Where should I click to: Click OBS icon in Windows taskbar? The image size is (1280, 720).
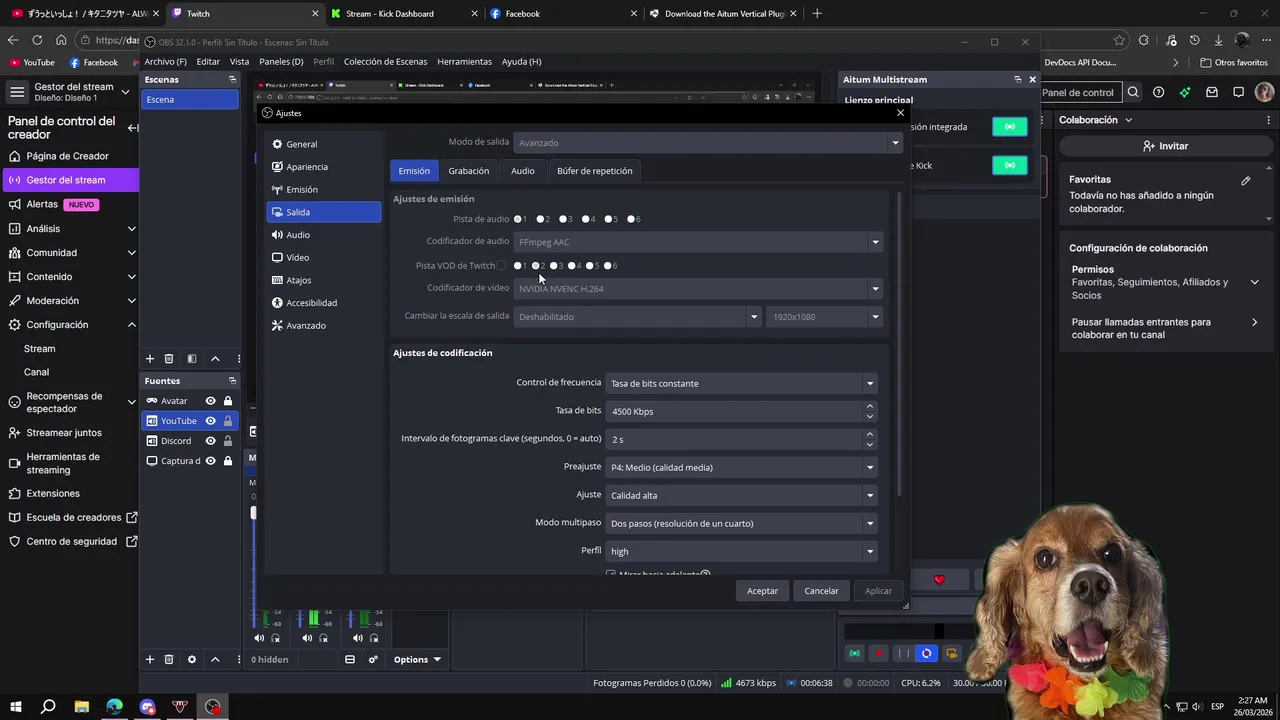click(213, 707)
